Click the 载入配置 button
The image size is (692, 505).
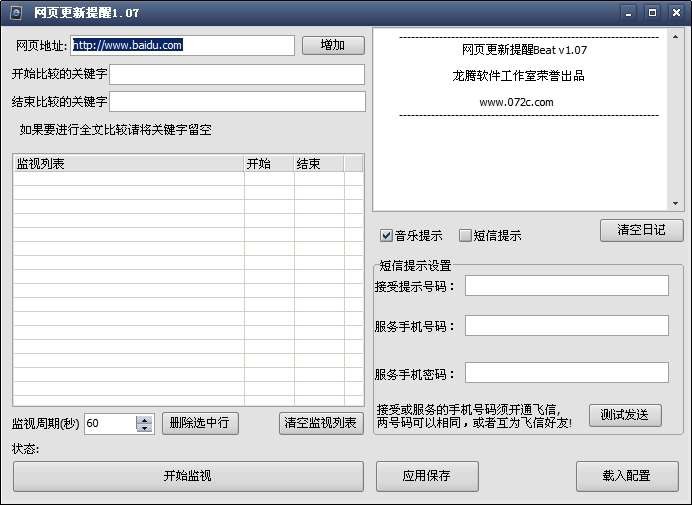click(x=627, y=476)
